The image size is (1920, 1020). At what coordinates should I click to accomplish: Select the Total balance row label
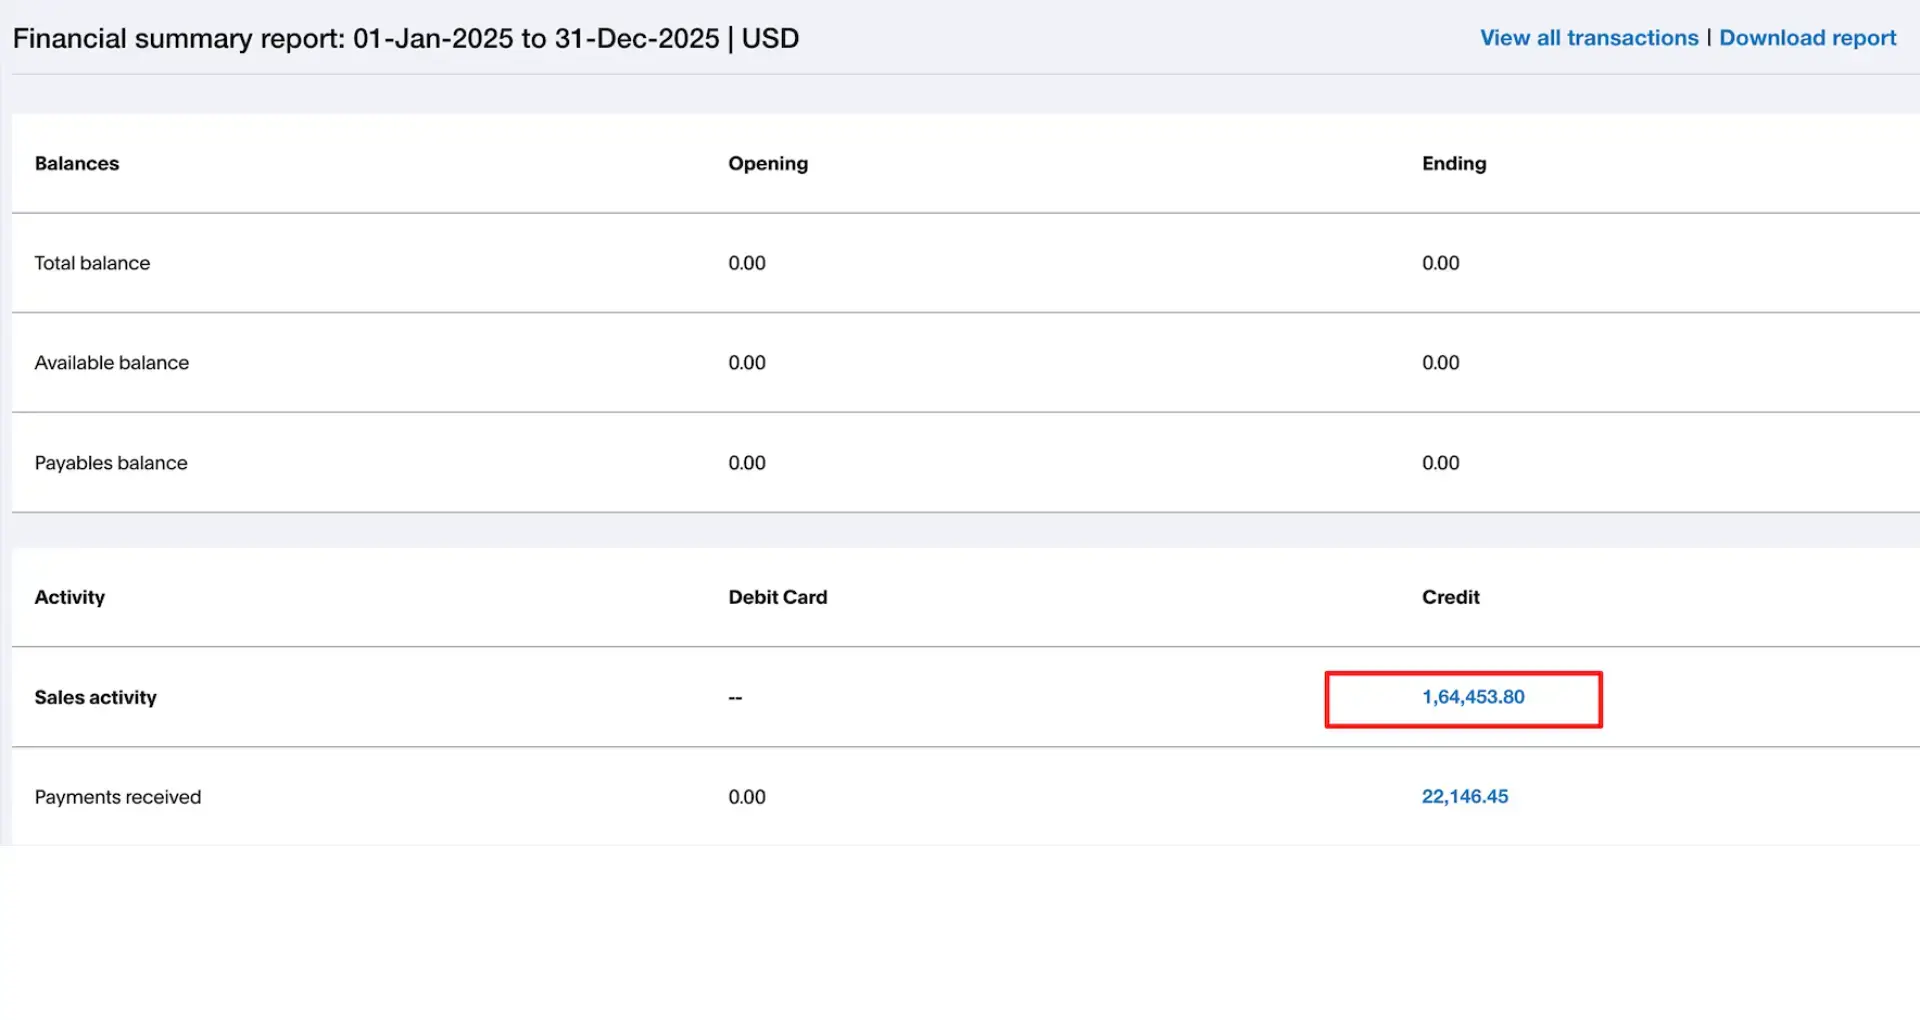pos(92,263)
